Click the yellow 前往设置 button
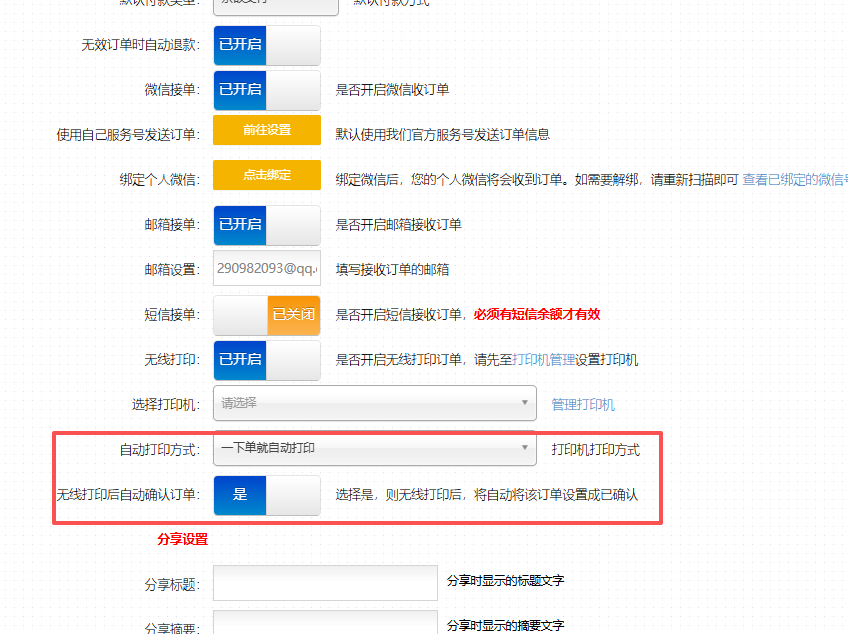The width and height of the screenshot is (848, 634). [267, 130]
